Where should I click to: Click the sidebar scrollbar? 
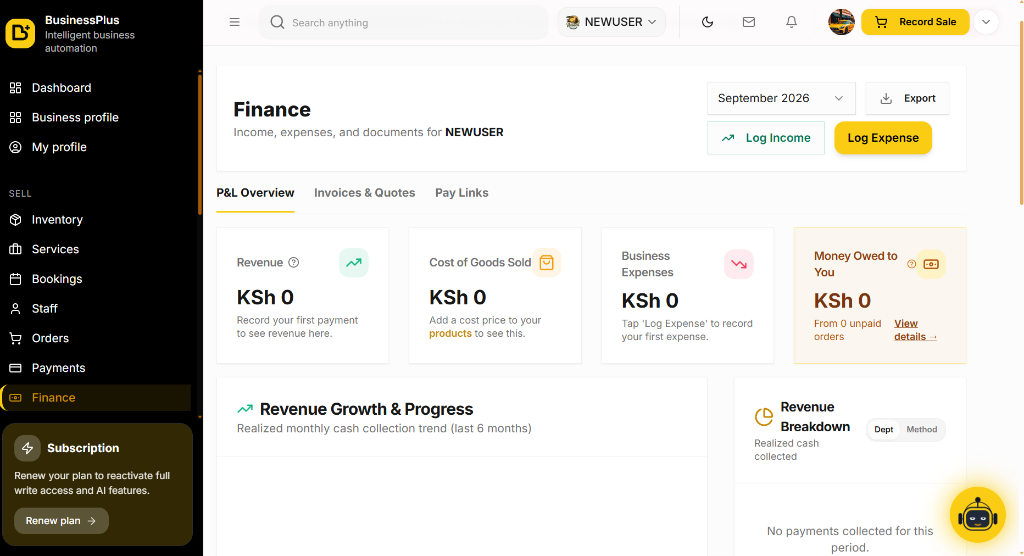pos(199,144)
